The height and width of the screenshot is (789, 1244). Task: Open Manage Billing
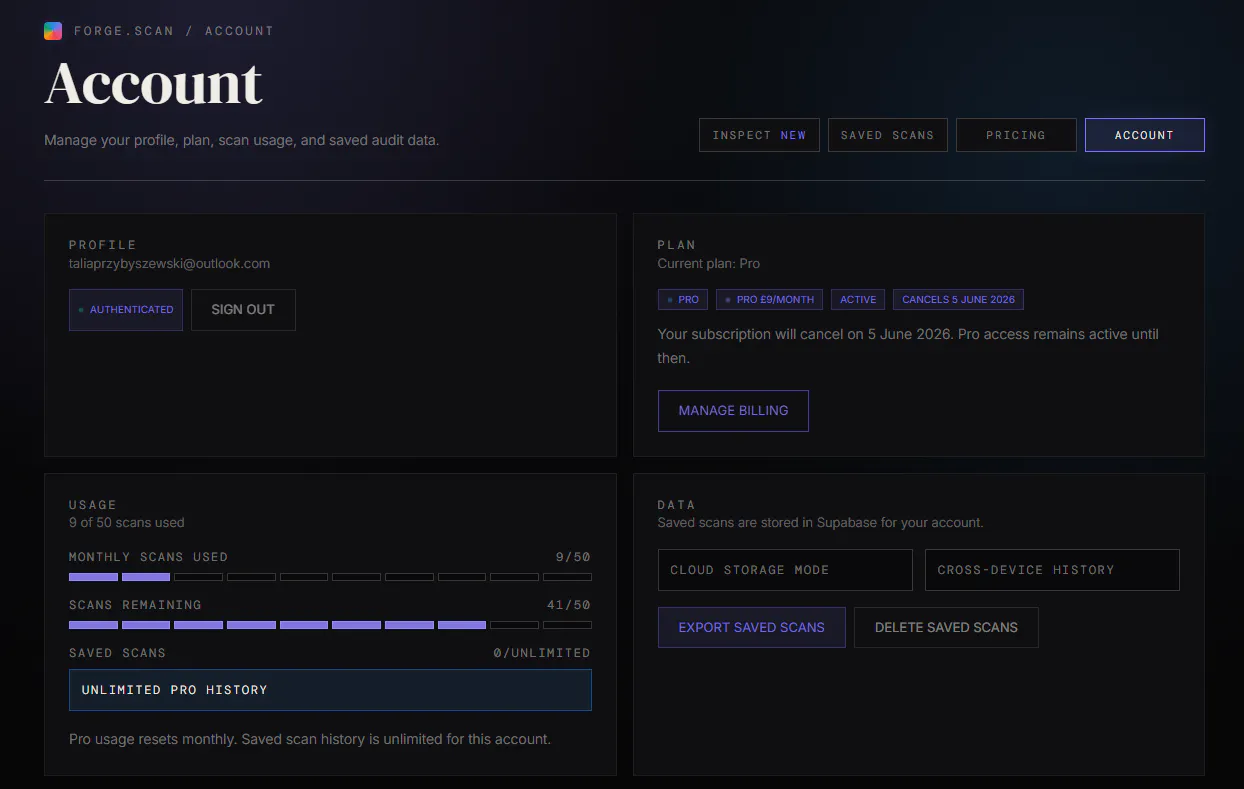(733, 411)
